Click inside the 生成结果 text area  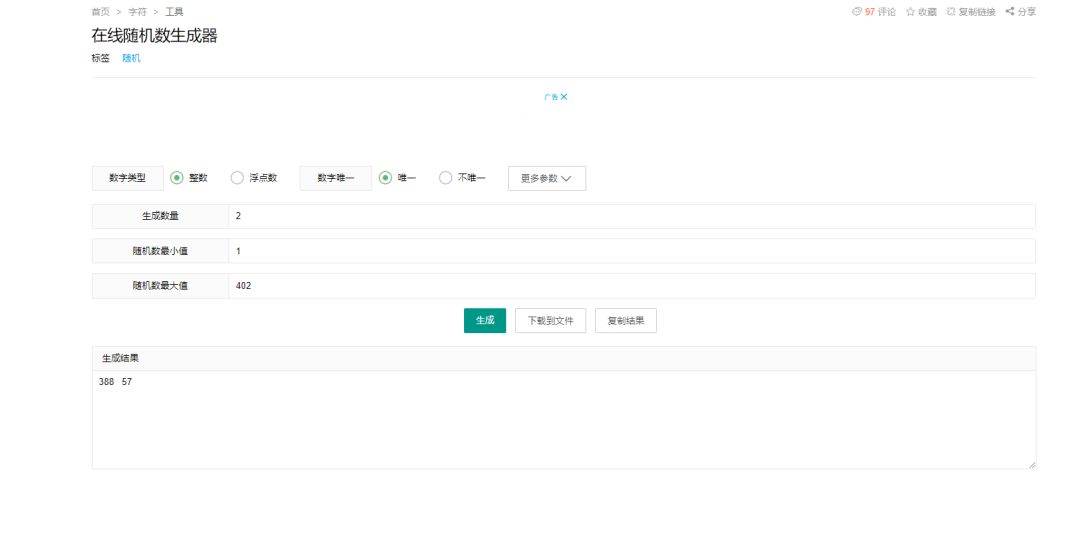pyautogui.click(x=563, y=420)
